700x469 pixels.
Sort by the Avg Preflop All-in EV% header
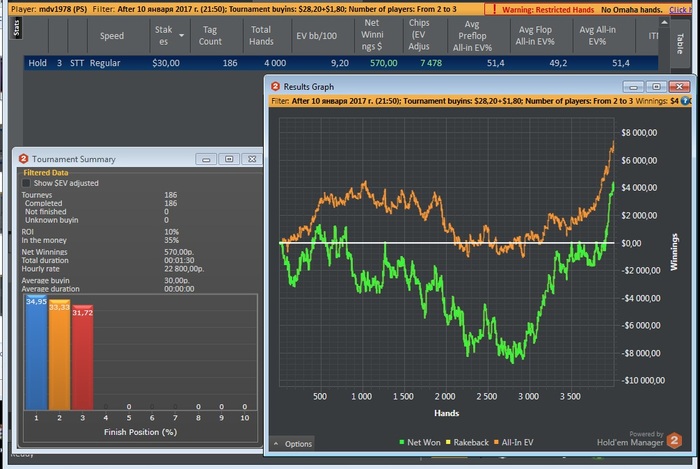pos(472,36)
